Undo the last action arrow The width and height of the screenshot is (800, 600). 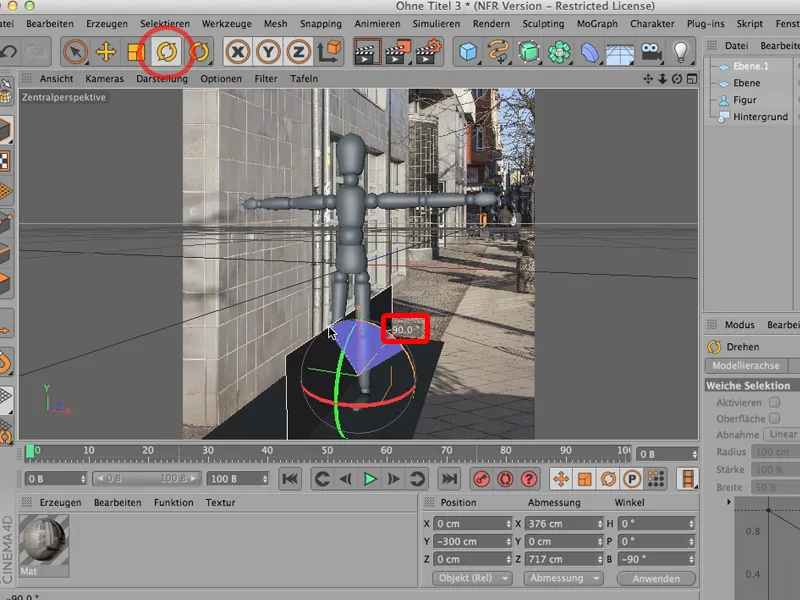[9, 52]
